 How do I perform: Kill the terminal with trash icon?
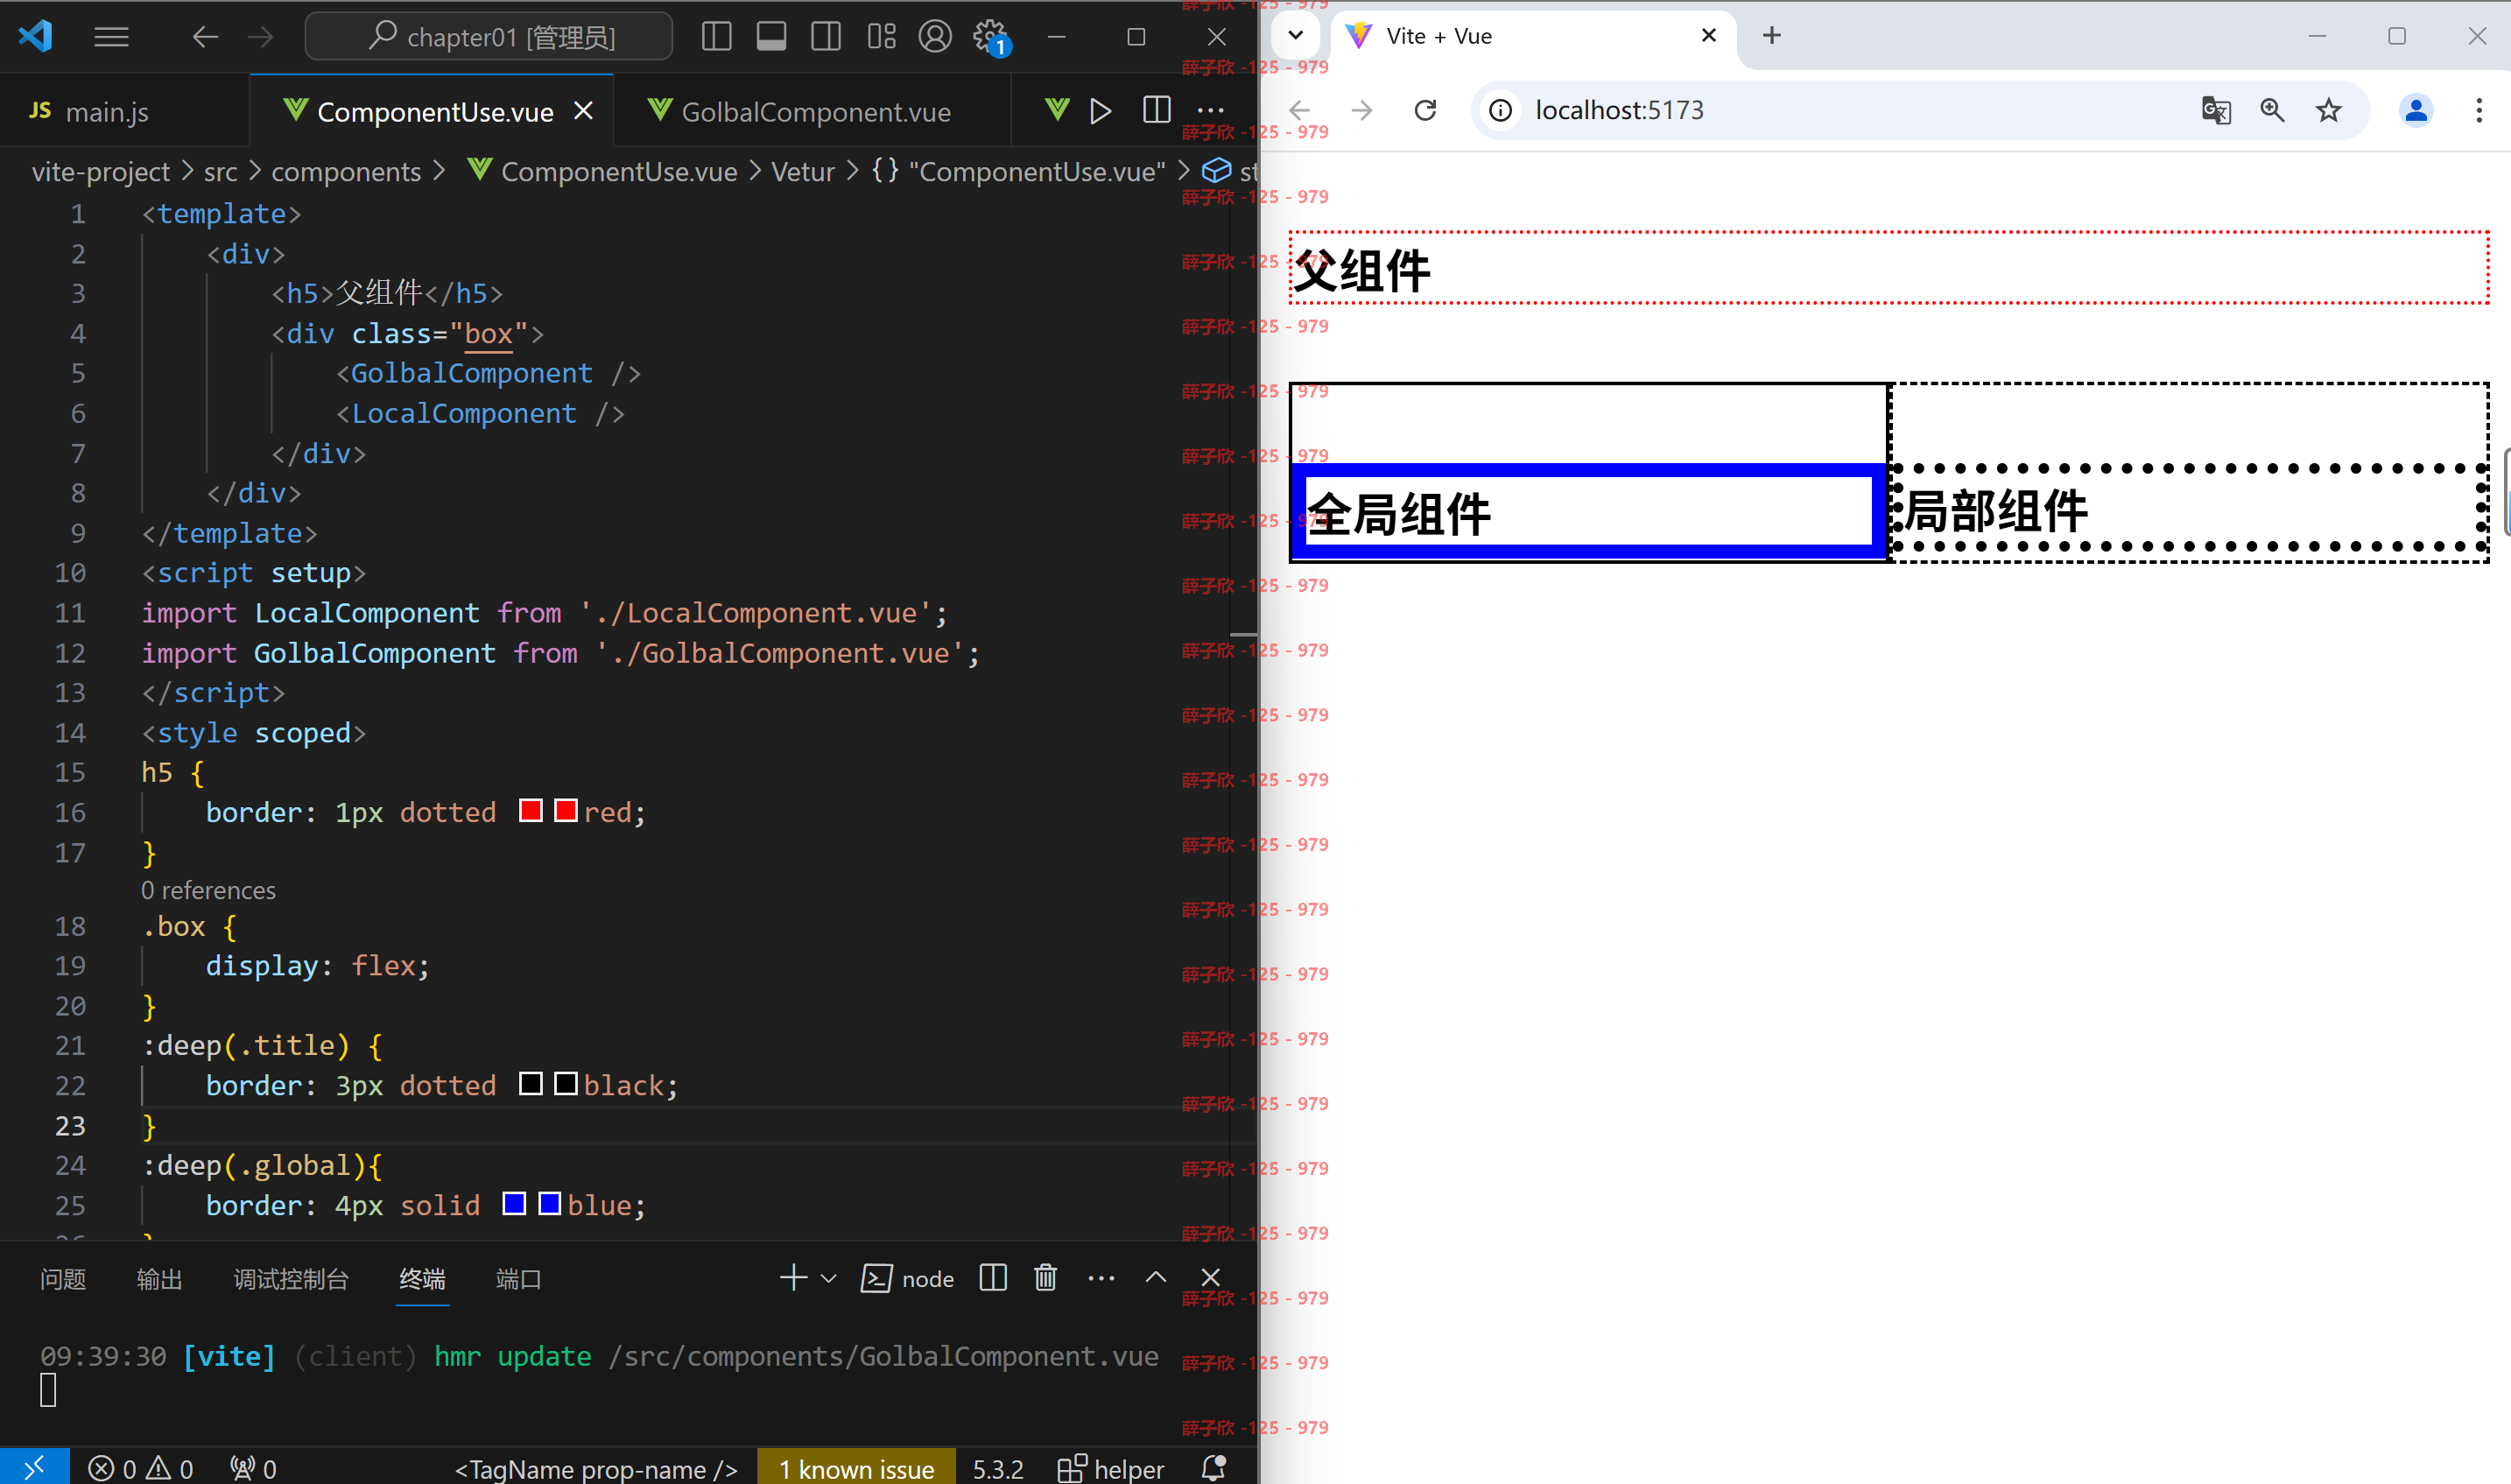pyautogui.click(x=1046, y=1278)
